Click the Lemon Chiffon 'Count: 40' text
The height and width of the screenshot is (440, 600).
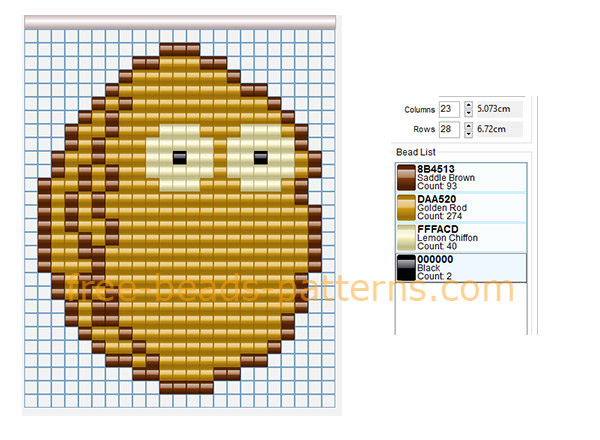point(437,246)
